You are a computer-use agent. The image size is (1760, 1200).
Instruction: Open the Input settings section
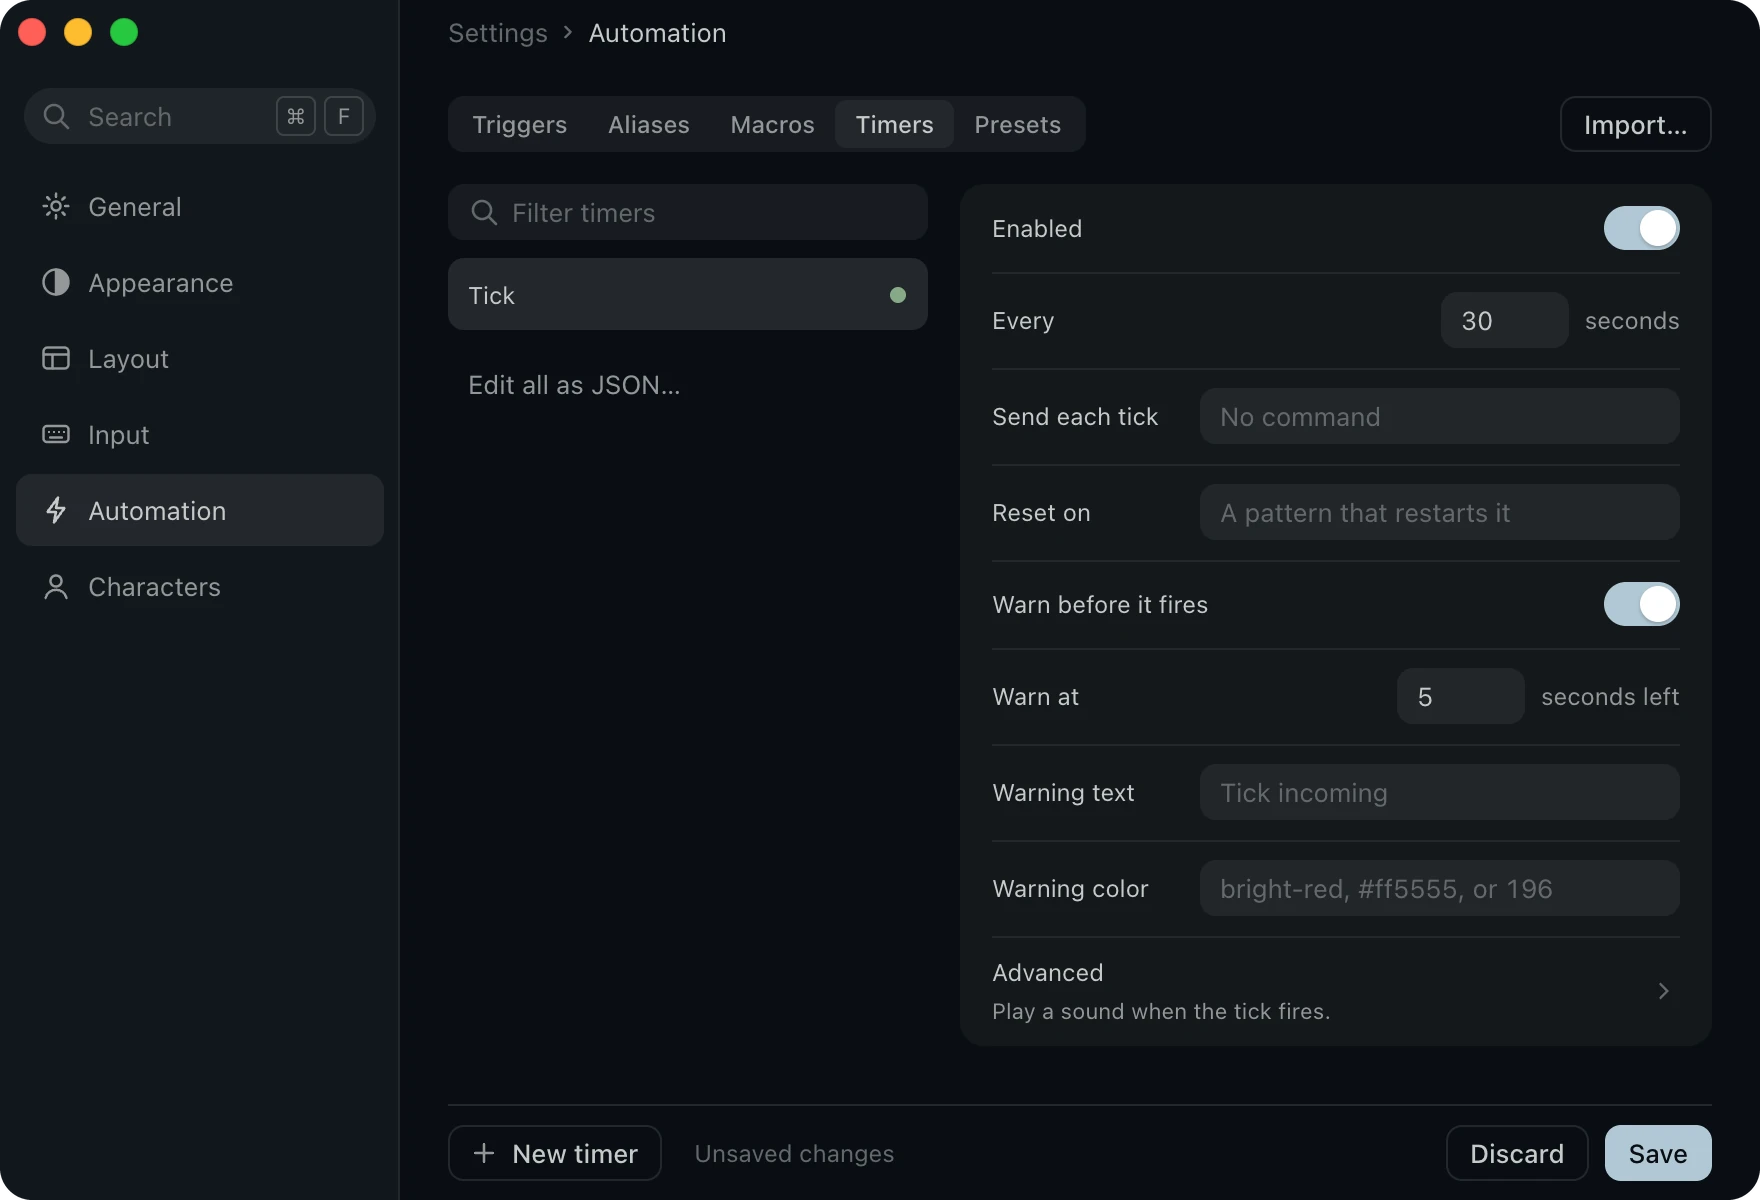[200, 435]
